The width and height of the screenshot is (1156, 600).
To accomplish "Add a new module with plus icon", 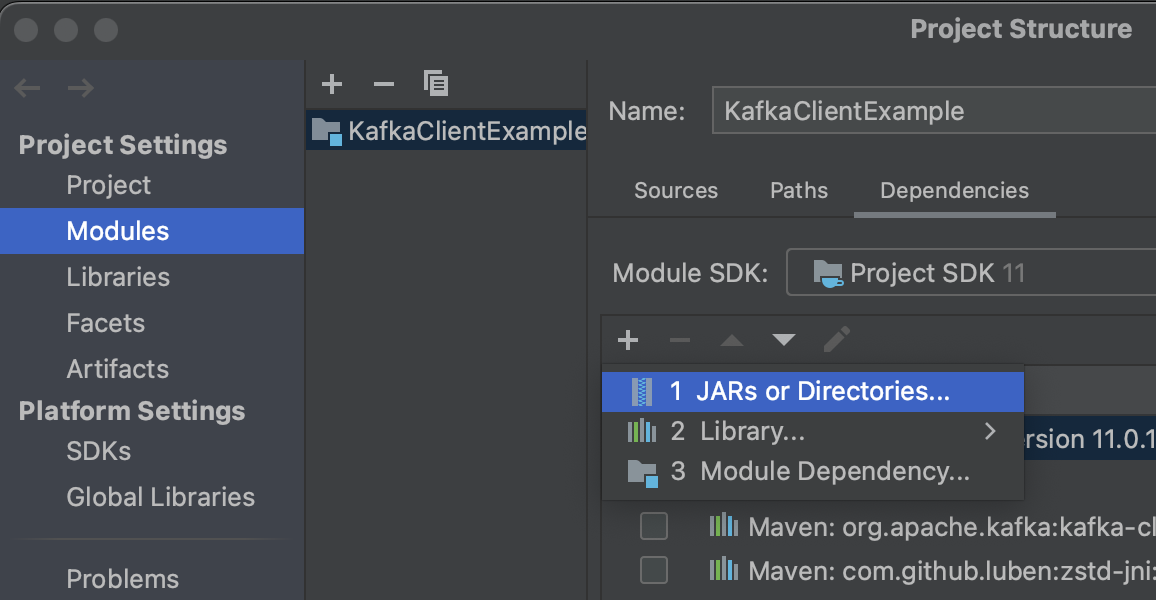I will point(332,84).
